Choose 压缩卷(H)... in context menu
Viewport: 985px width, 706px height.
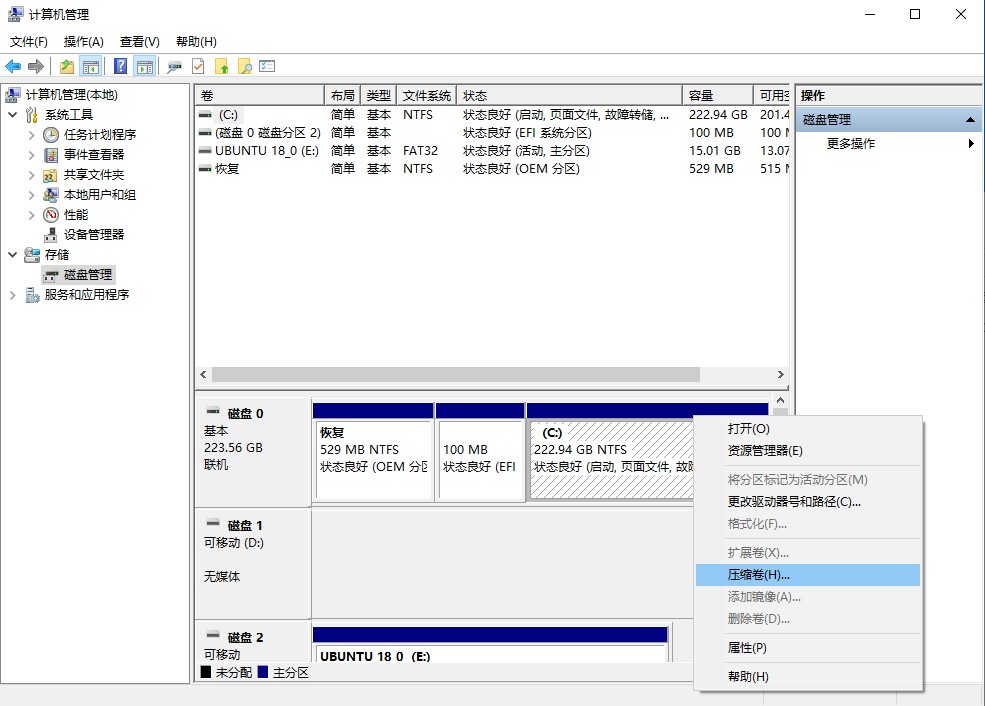tap(807, 575)
